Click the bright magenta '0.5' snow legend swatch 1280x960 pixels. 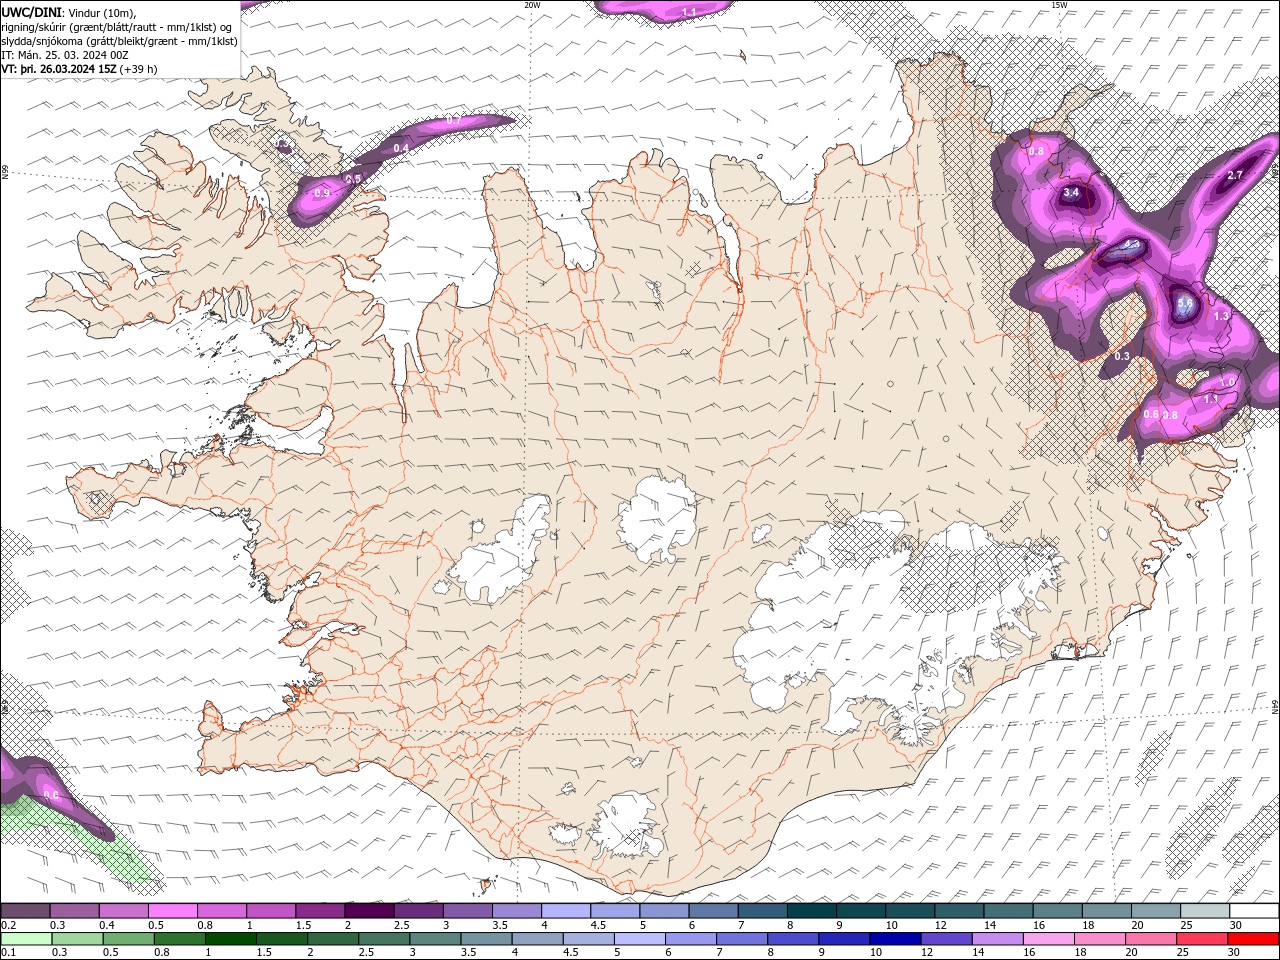click(172, 911)
